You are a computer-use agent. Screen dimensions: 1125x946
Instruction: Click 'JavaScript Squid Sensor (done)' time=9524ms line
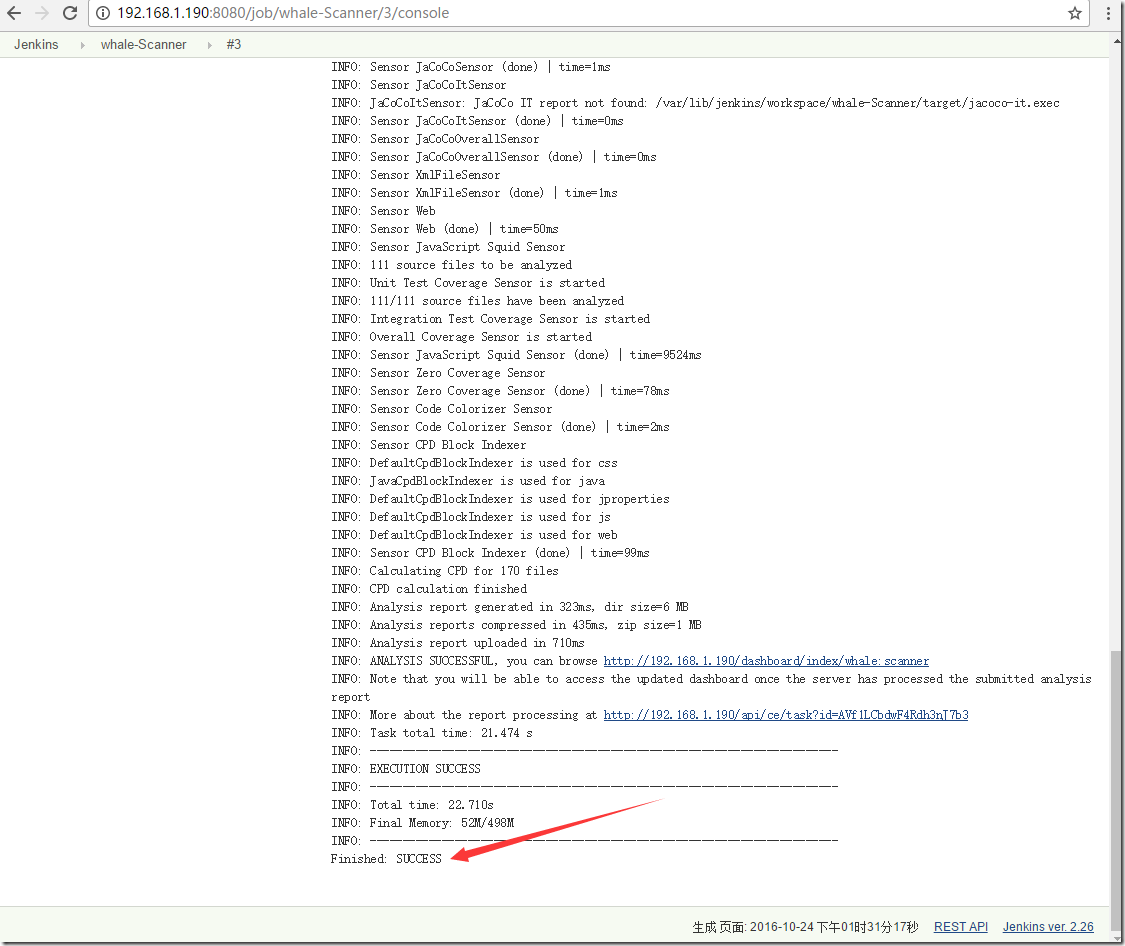click(x=517, y=355)
